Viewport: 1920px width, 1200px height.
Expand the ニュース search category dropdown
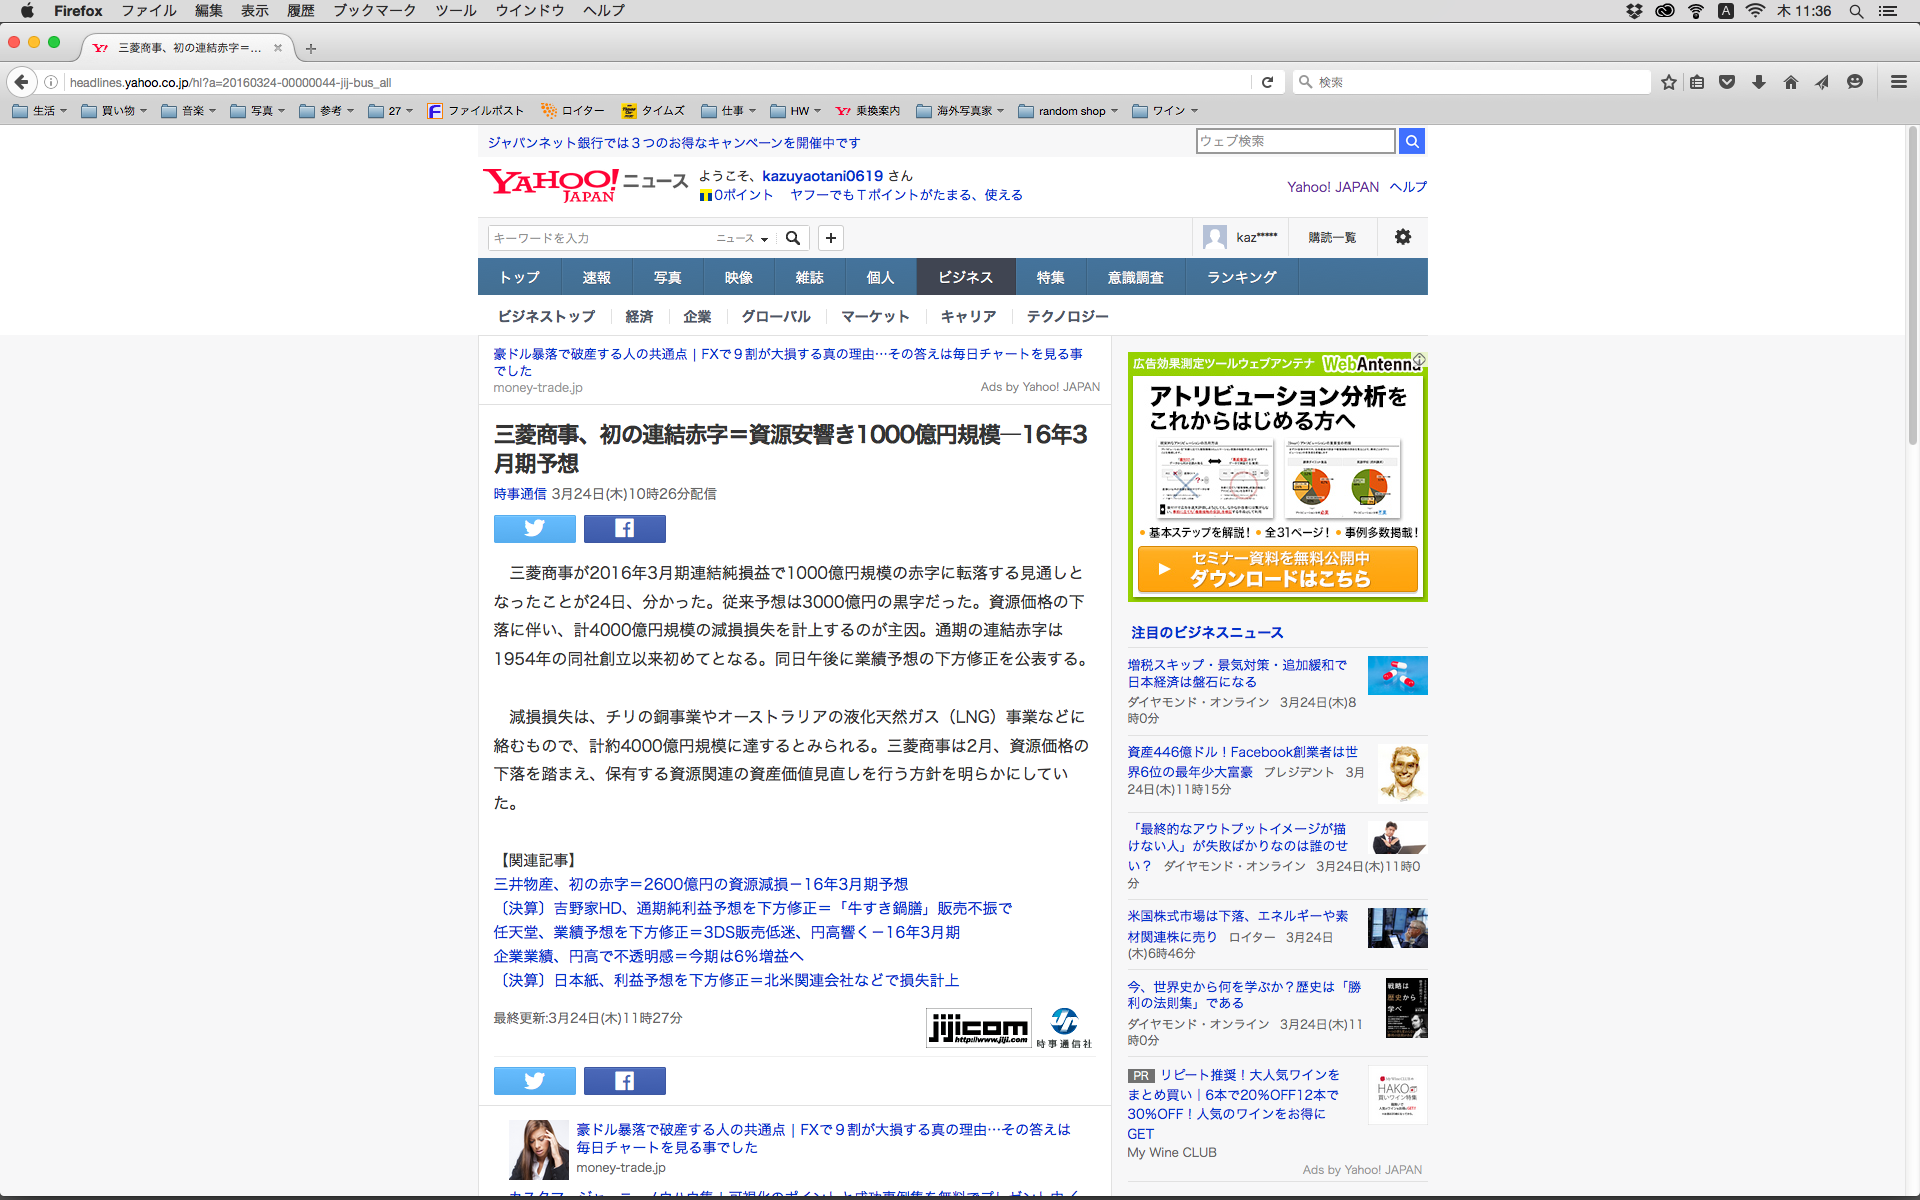[x=741, y=238]
